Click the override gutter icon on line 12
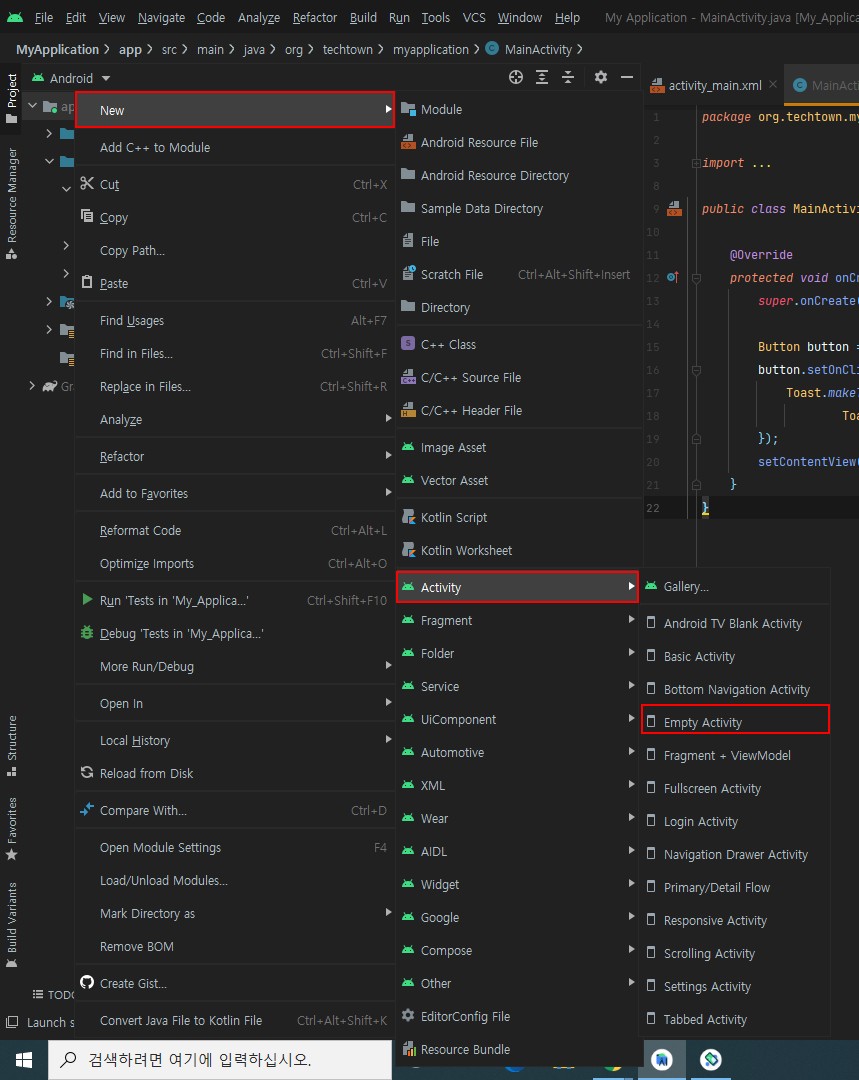The height and width of the screenshot is (1080, 859). [673, 277]
